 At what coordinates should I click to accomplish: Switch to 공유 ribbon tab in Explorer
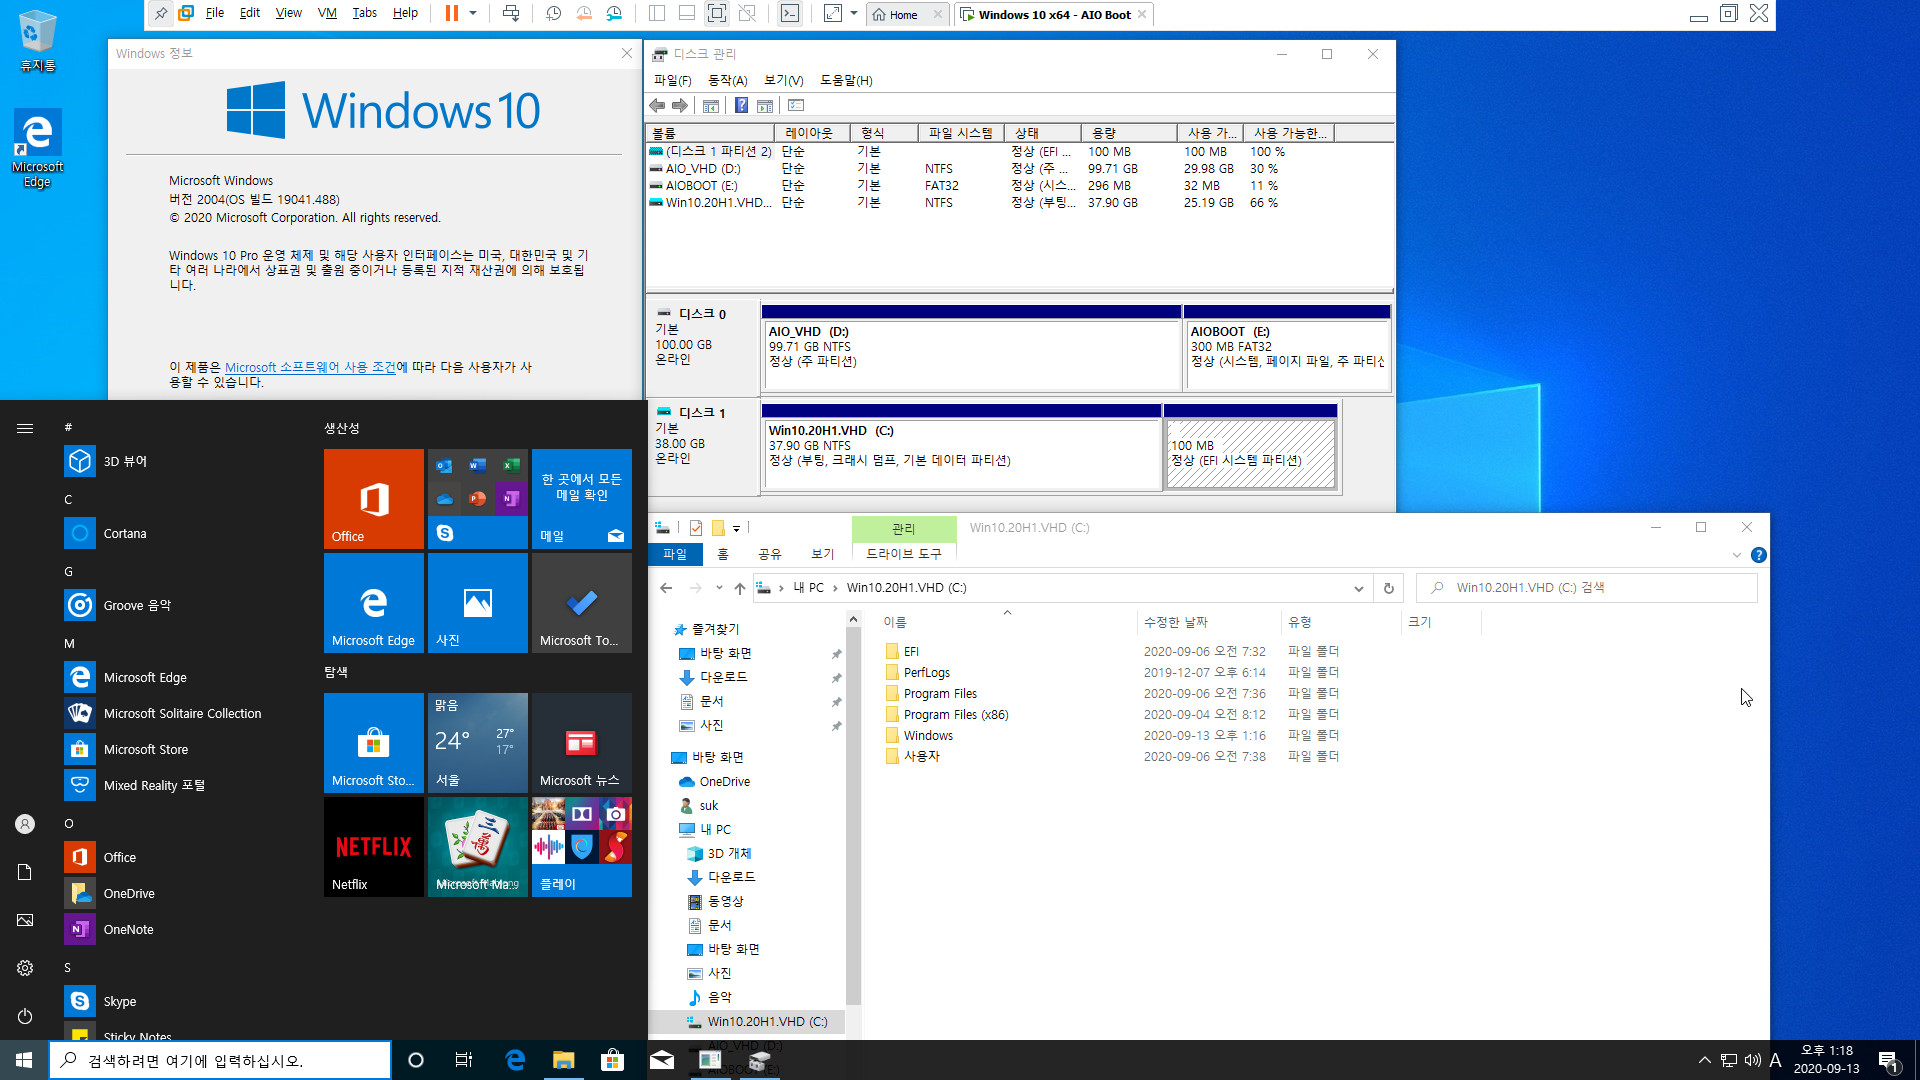[769, 554]
